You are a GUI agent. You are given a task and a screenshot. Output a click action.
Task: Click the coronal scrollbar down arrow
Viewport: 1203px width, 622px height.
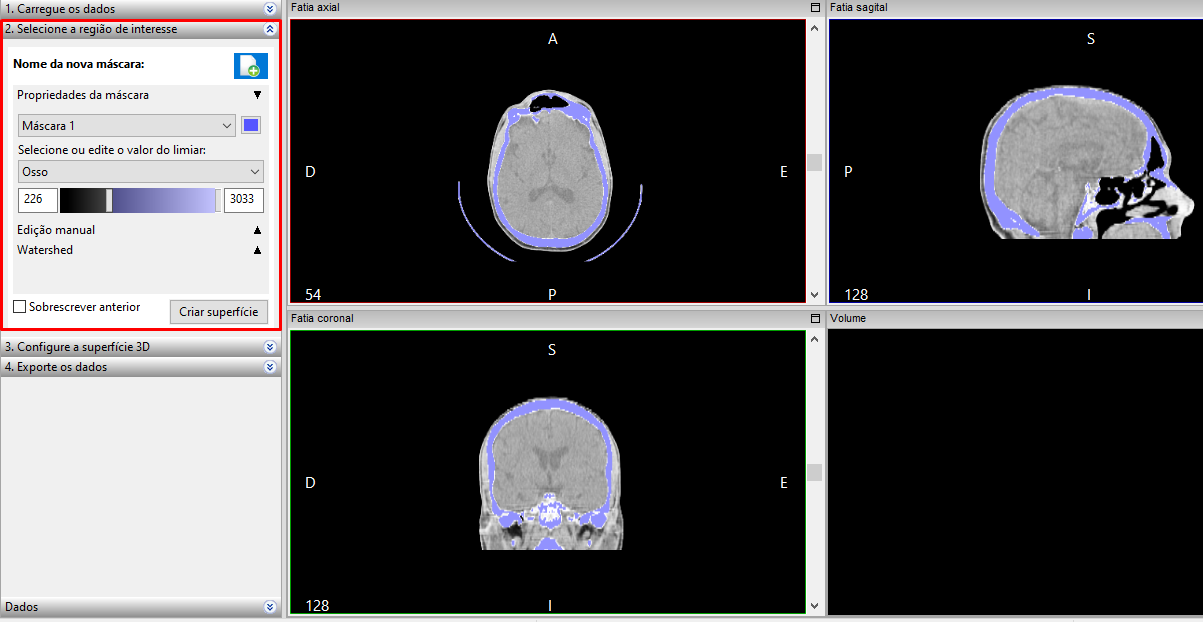click(815, 607)
